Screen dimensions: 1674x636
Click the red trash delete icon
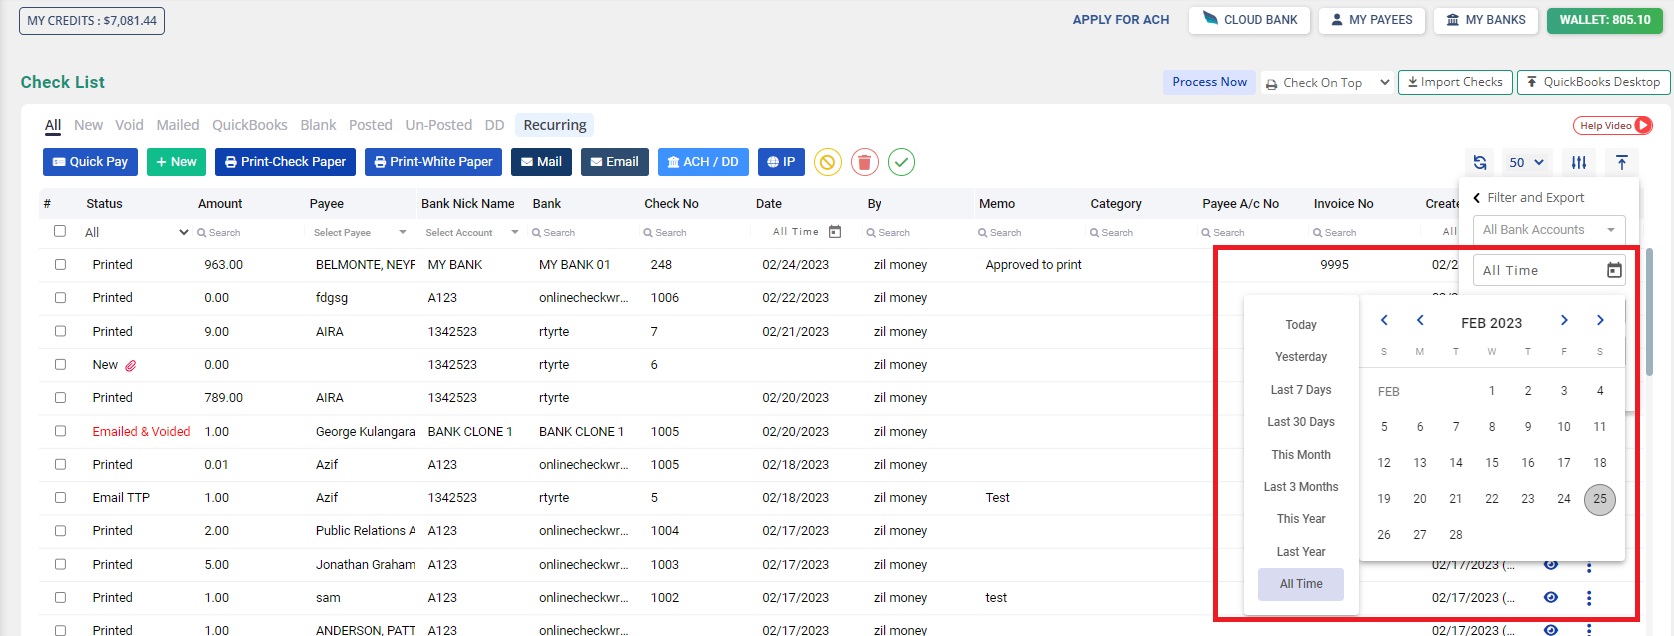pyautogui.click(x=865, y=162)
